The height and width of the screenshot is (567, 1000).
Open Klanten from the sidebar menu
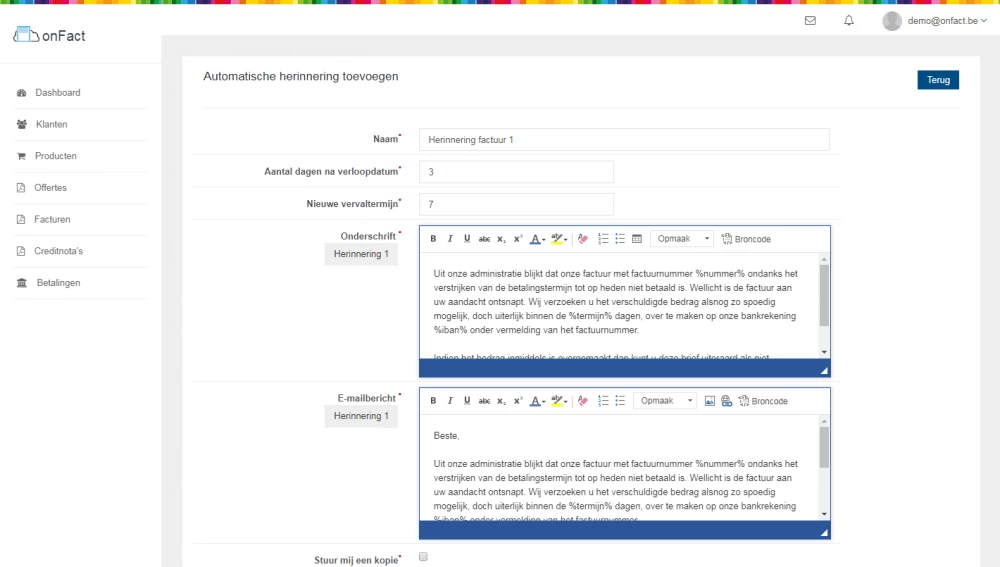click(51, 125)
